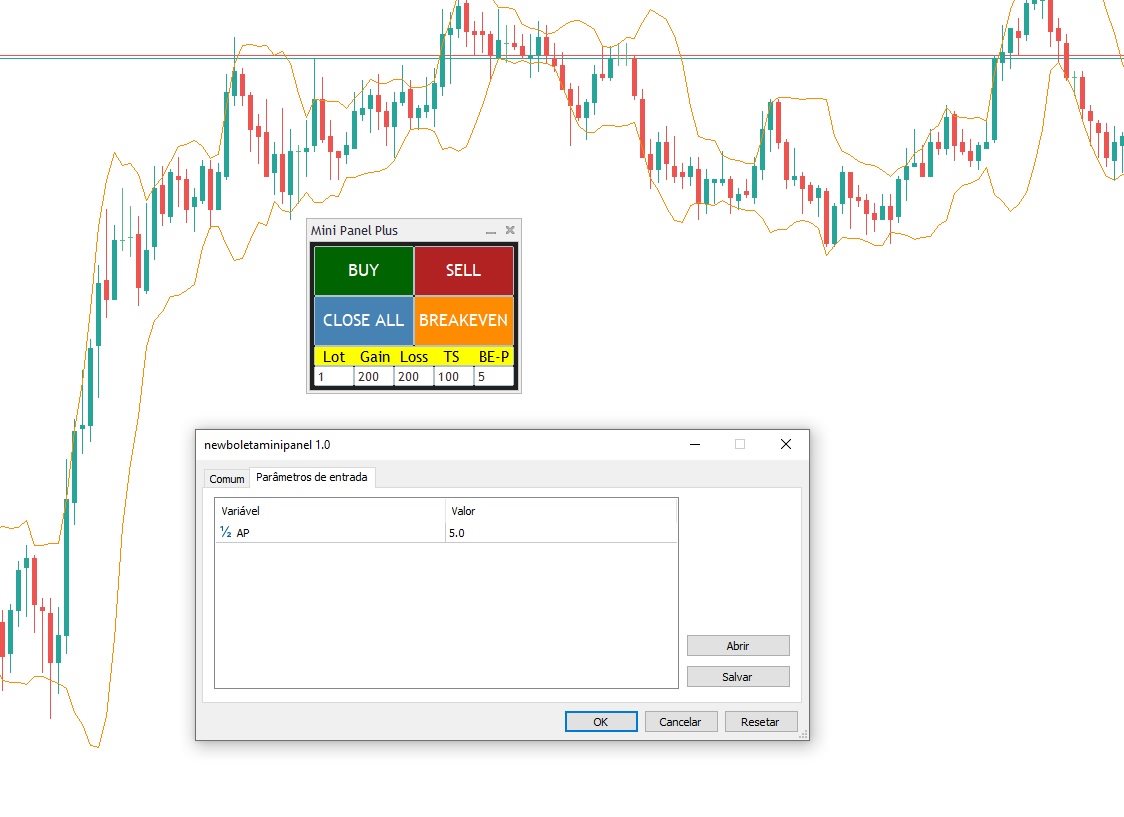Screen dimensions: 1124x817
Task: Edit the TS field showing 100
Action: pos(451,376)
